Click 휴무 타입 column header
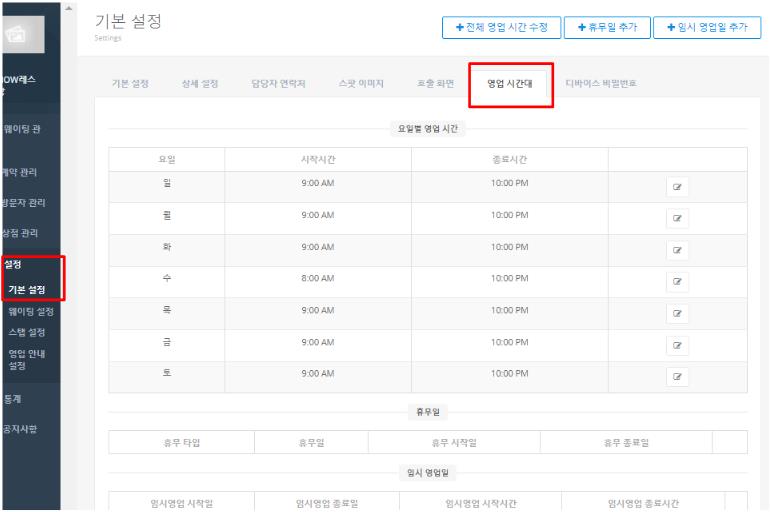Screen dimensions: 772x512 pyautogui.click(x=182, y=443)
